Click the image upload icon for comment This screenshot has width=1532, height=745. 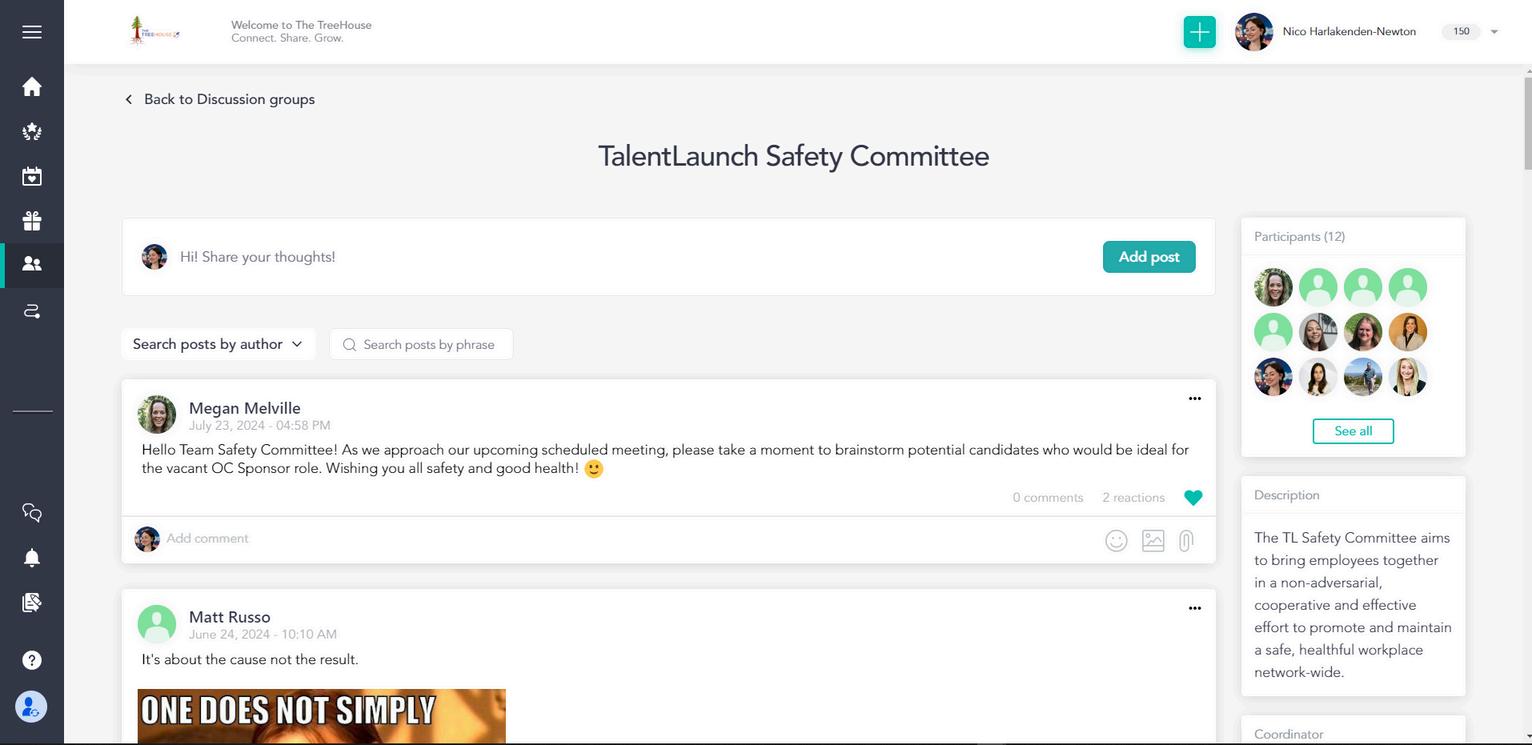(1153, 541)
